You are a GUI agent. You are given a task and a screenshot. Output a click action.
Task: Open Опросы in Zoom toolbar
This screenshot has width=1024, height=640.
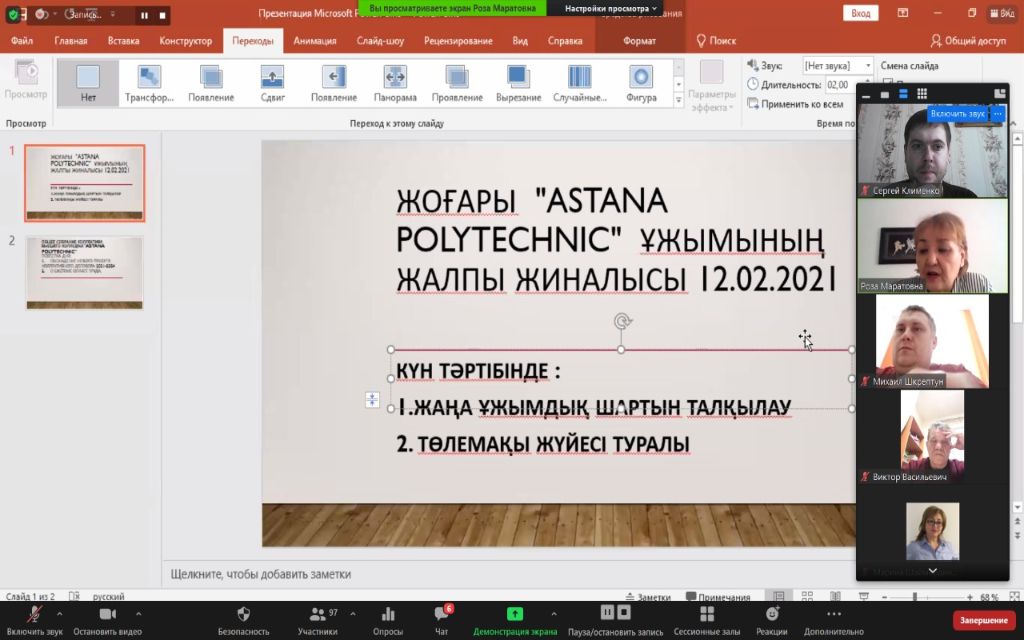click(x=388, y=620)
